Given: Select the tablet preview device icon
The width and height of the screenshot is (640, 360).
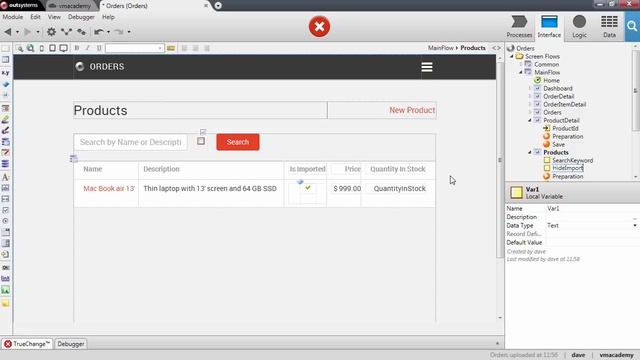Looking at the screenshot, I should [x=52, y=48].
